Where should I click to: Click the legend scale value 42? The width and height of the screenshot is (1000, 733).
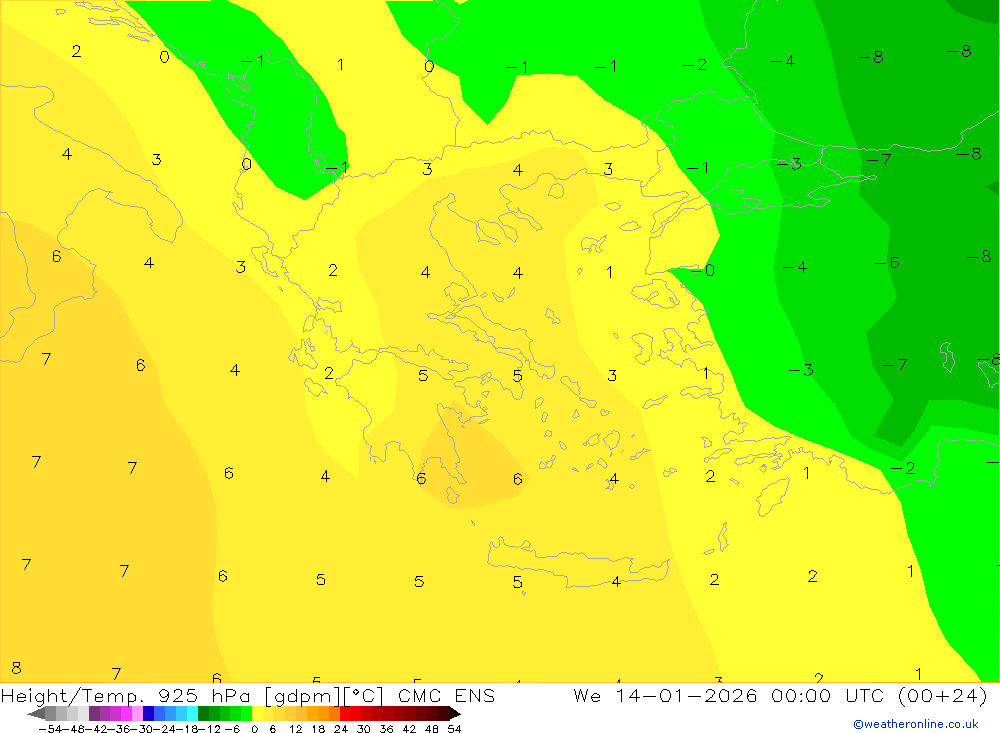(x=409, y=729)
